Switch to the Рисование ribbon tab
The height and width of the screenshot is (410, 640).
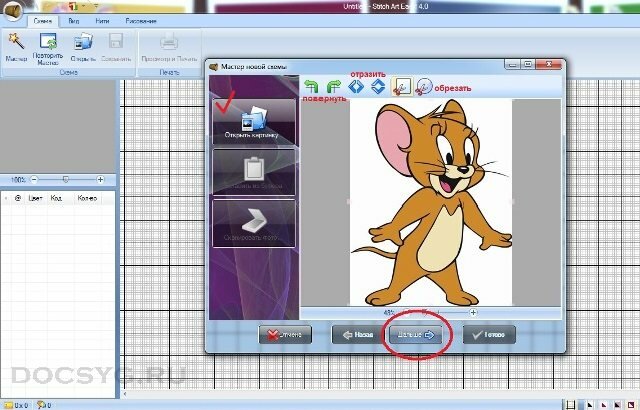(140, 21)
